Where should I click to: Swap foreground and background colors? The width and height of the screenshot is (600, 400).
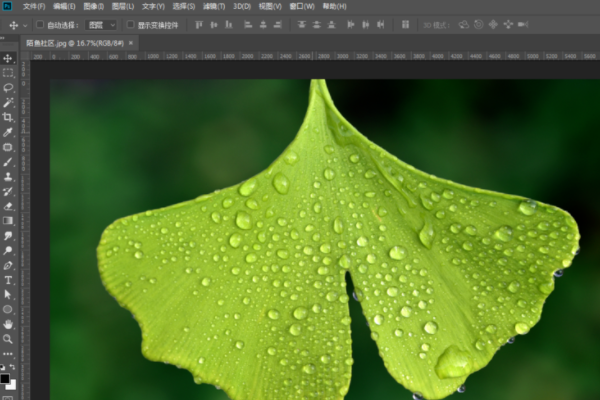pos(13,367)
